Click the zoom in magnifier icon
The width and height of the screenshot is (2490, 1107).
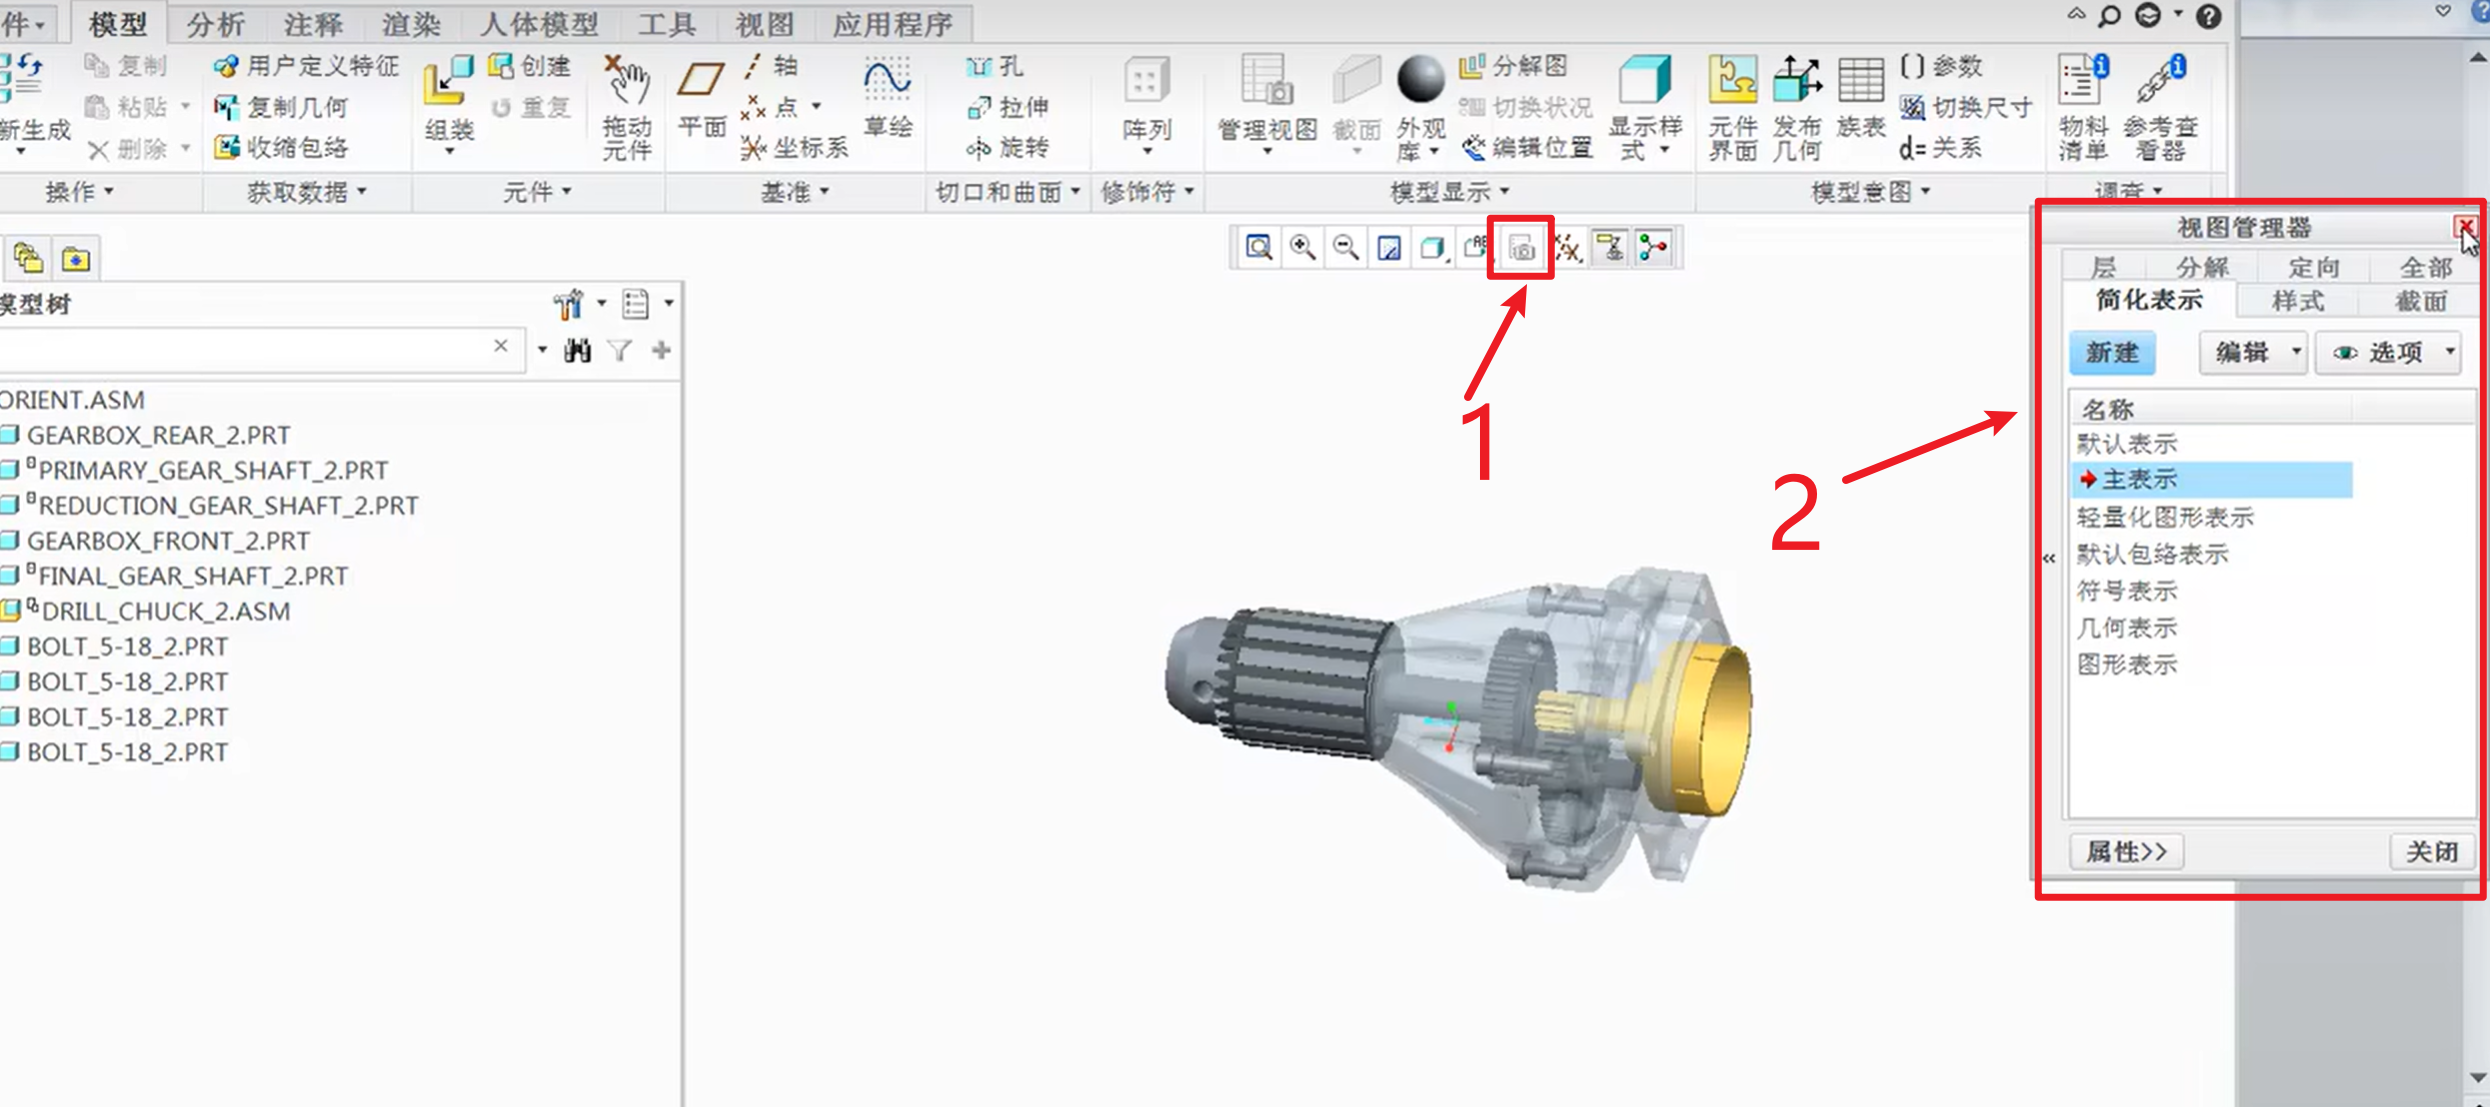click(x=1302, y=248)
